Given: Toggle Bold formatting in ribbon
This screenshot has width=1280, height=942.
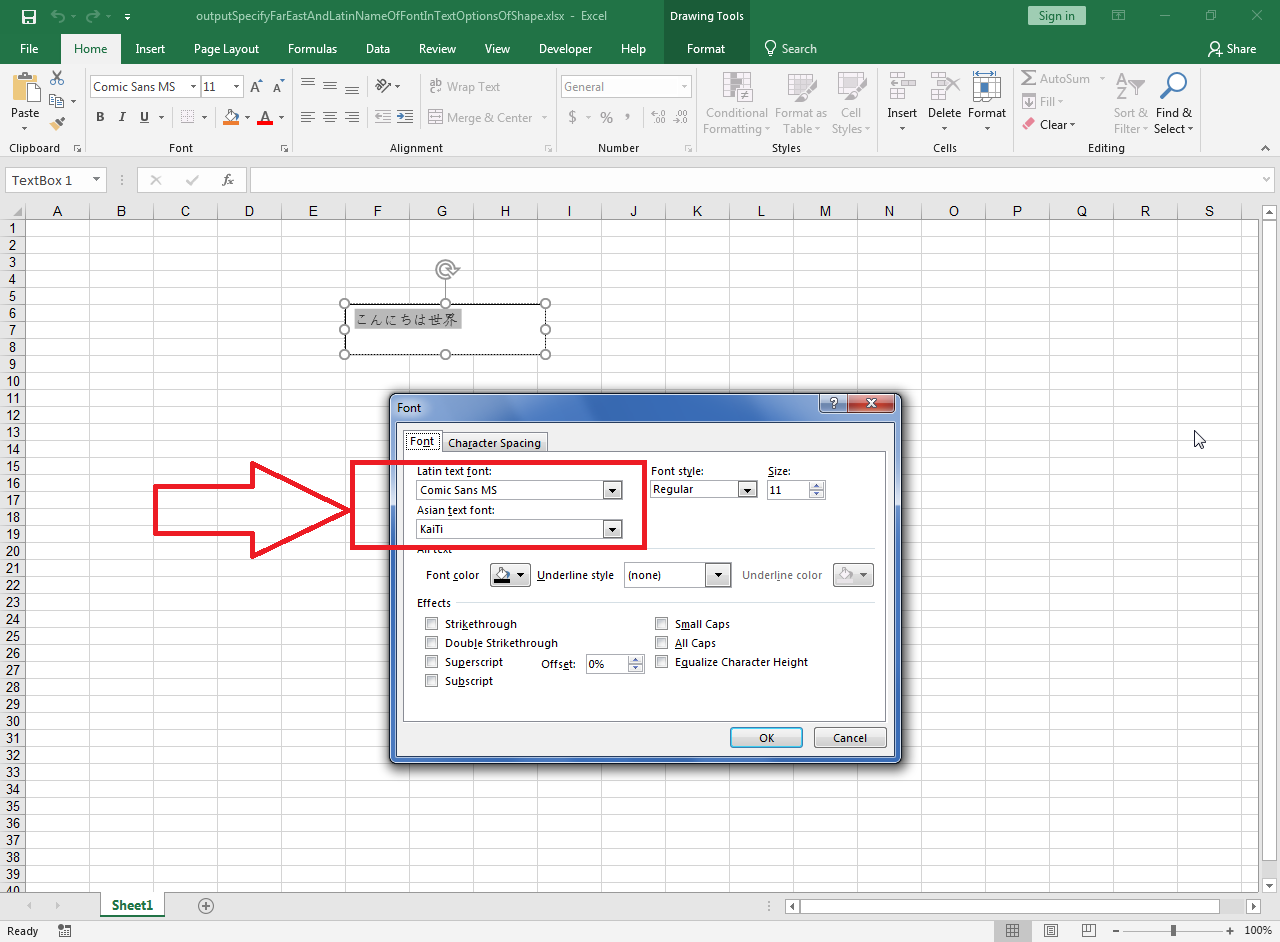Looking at the screenshot, I should click(100, 118).
